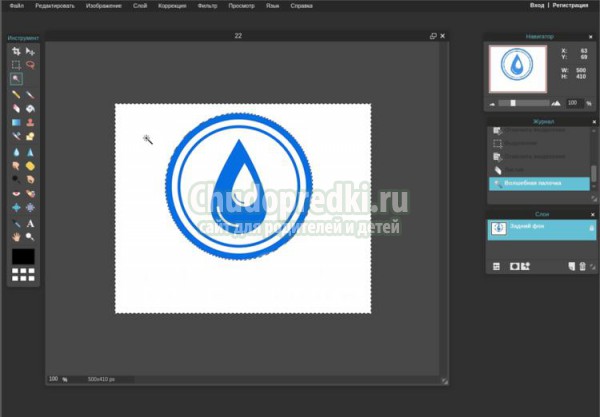Delete layer with trash icon
600x417 pixels.
click(x=582, y=266)
